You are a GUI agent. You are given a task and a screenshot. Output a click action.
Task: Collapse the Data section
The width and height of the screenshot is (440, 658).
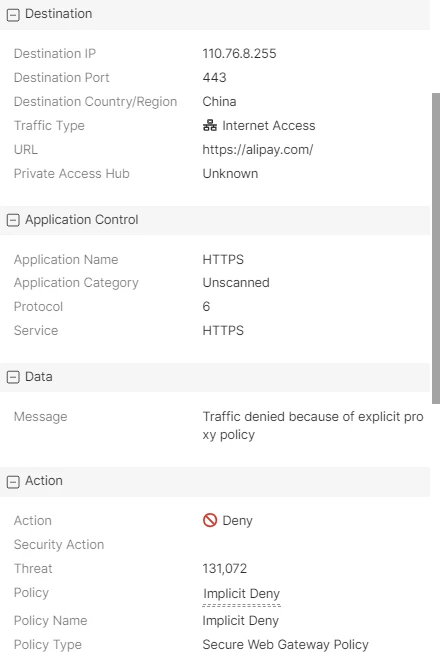pos(13,377)
